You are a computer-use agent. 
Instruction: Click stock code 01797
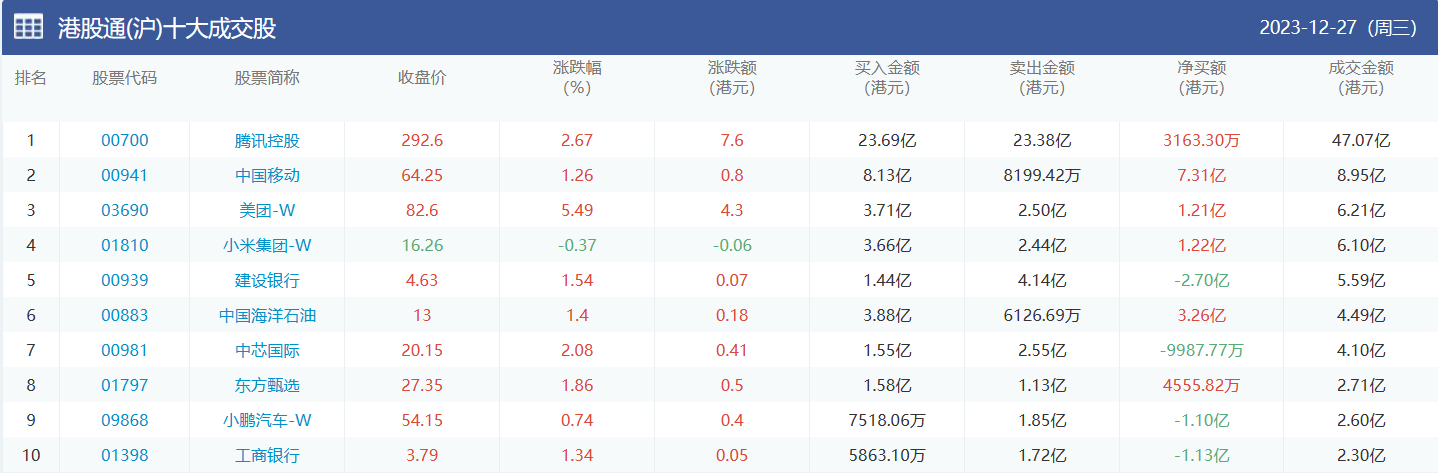pyautogui.click(x=124, y=386)
